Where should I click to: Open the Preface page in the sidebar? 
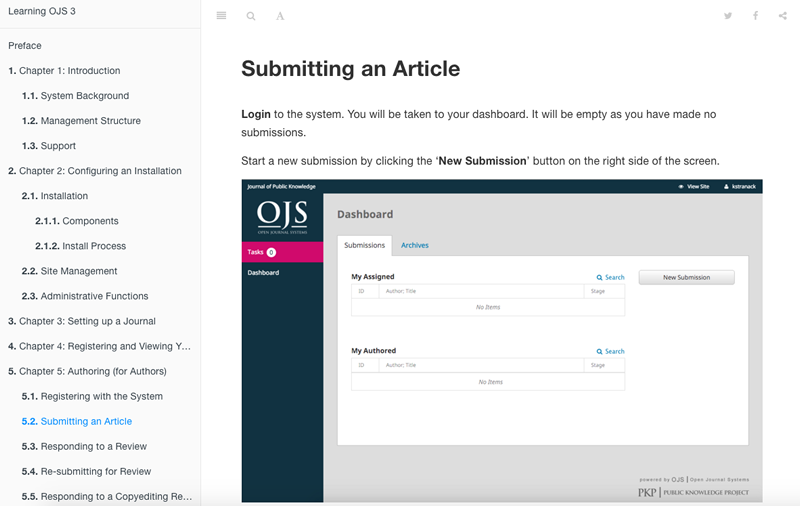coord(25,46)
